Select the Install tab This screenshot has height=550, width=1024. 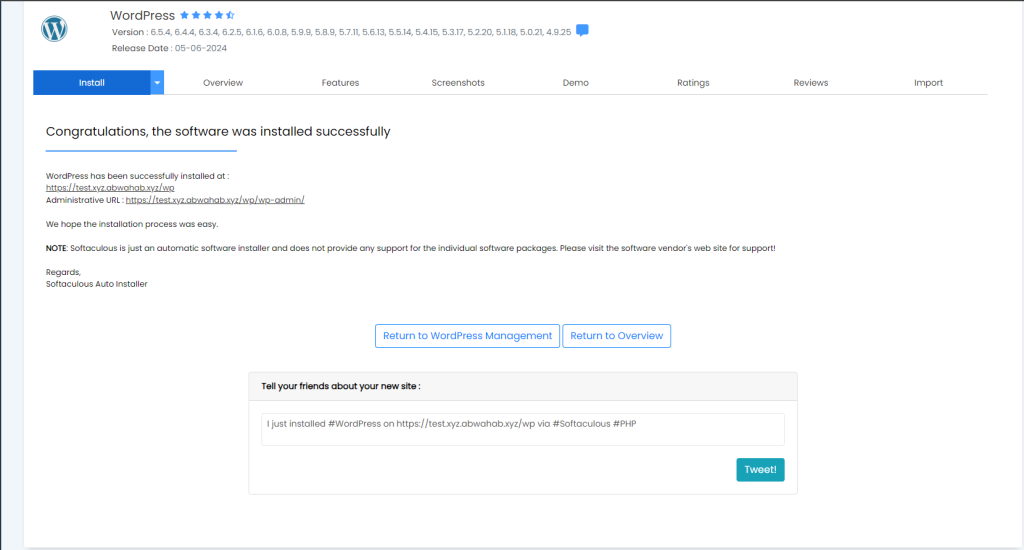(92, 83)
